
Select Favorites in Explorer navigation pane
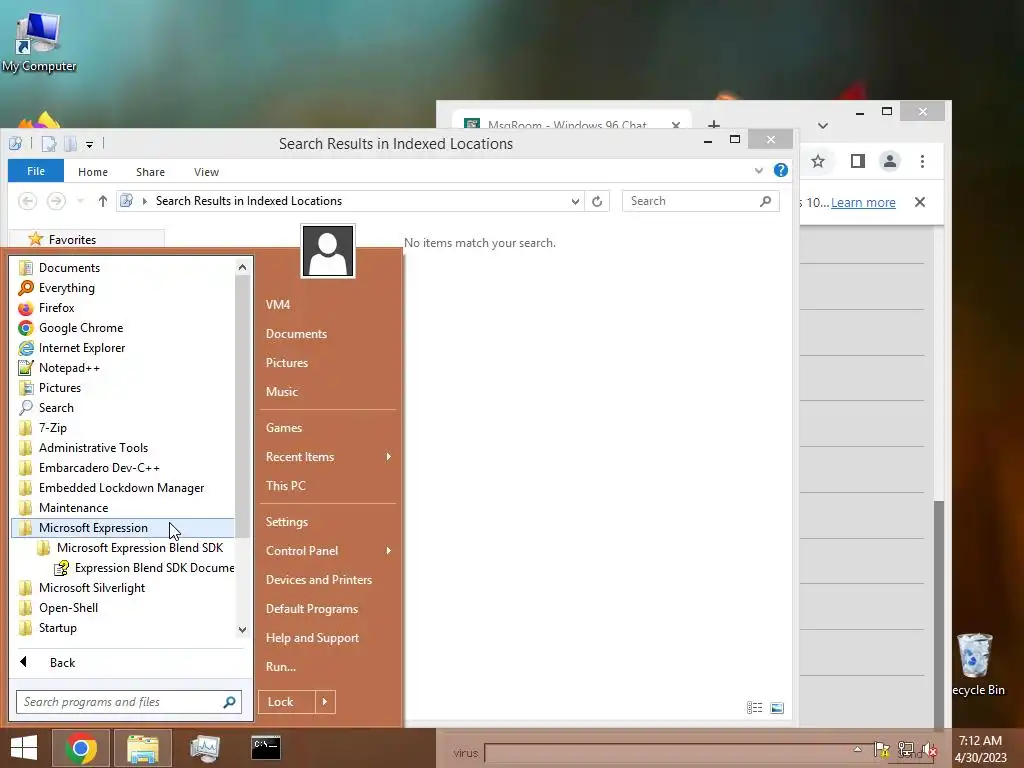click(72, 240)
